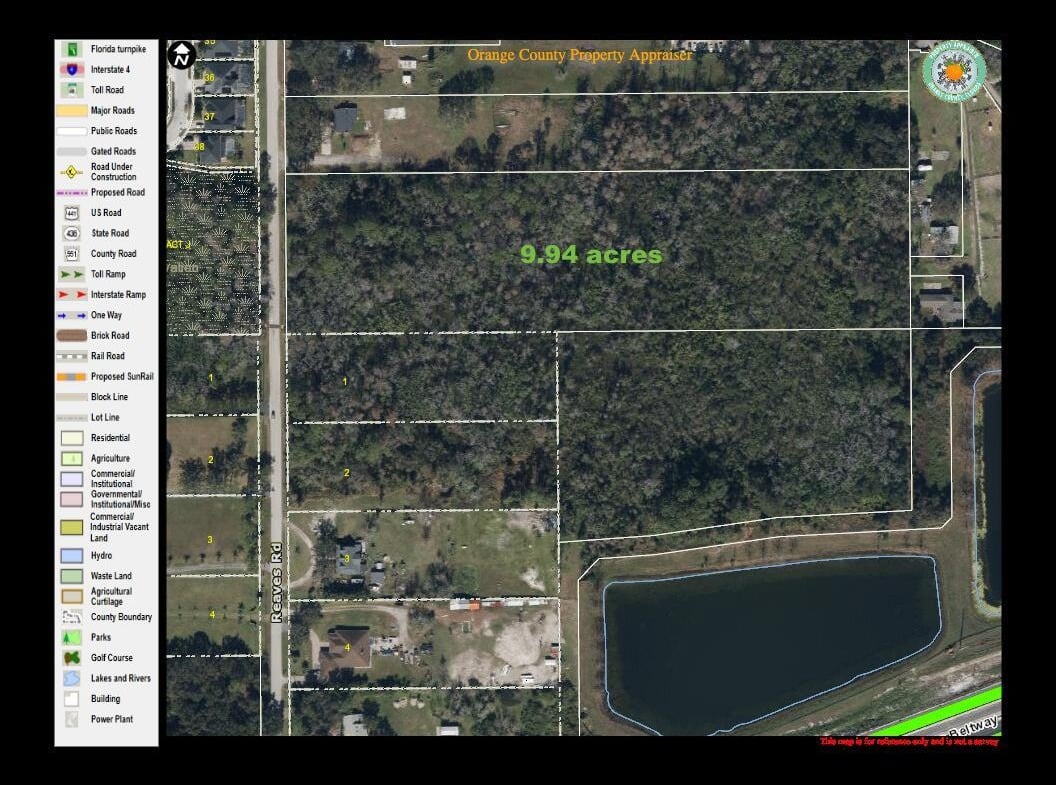The height and width of the screenshot is (785, 1056).
Task: Click the Interstate 4 shield icon
Action: coord(71,69)
